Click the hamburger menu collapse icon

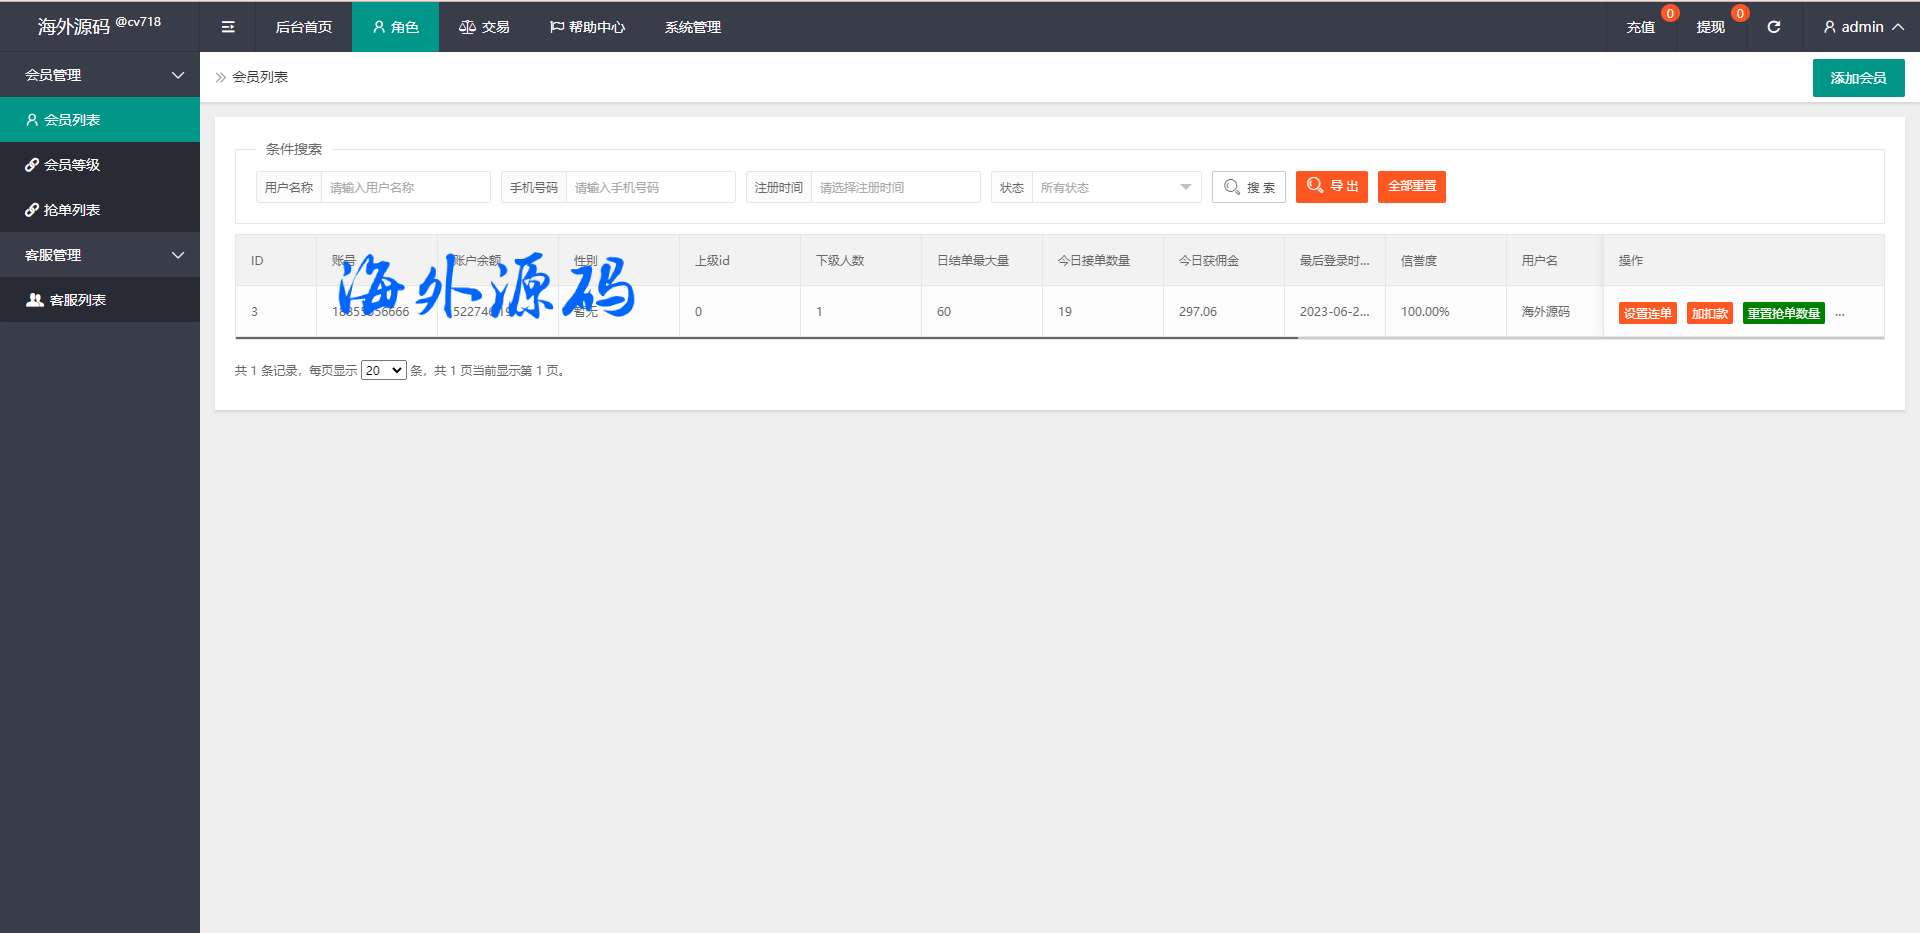[x=228, y=27]
